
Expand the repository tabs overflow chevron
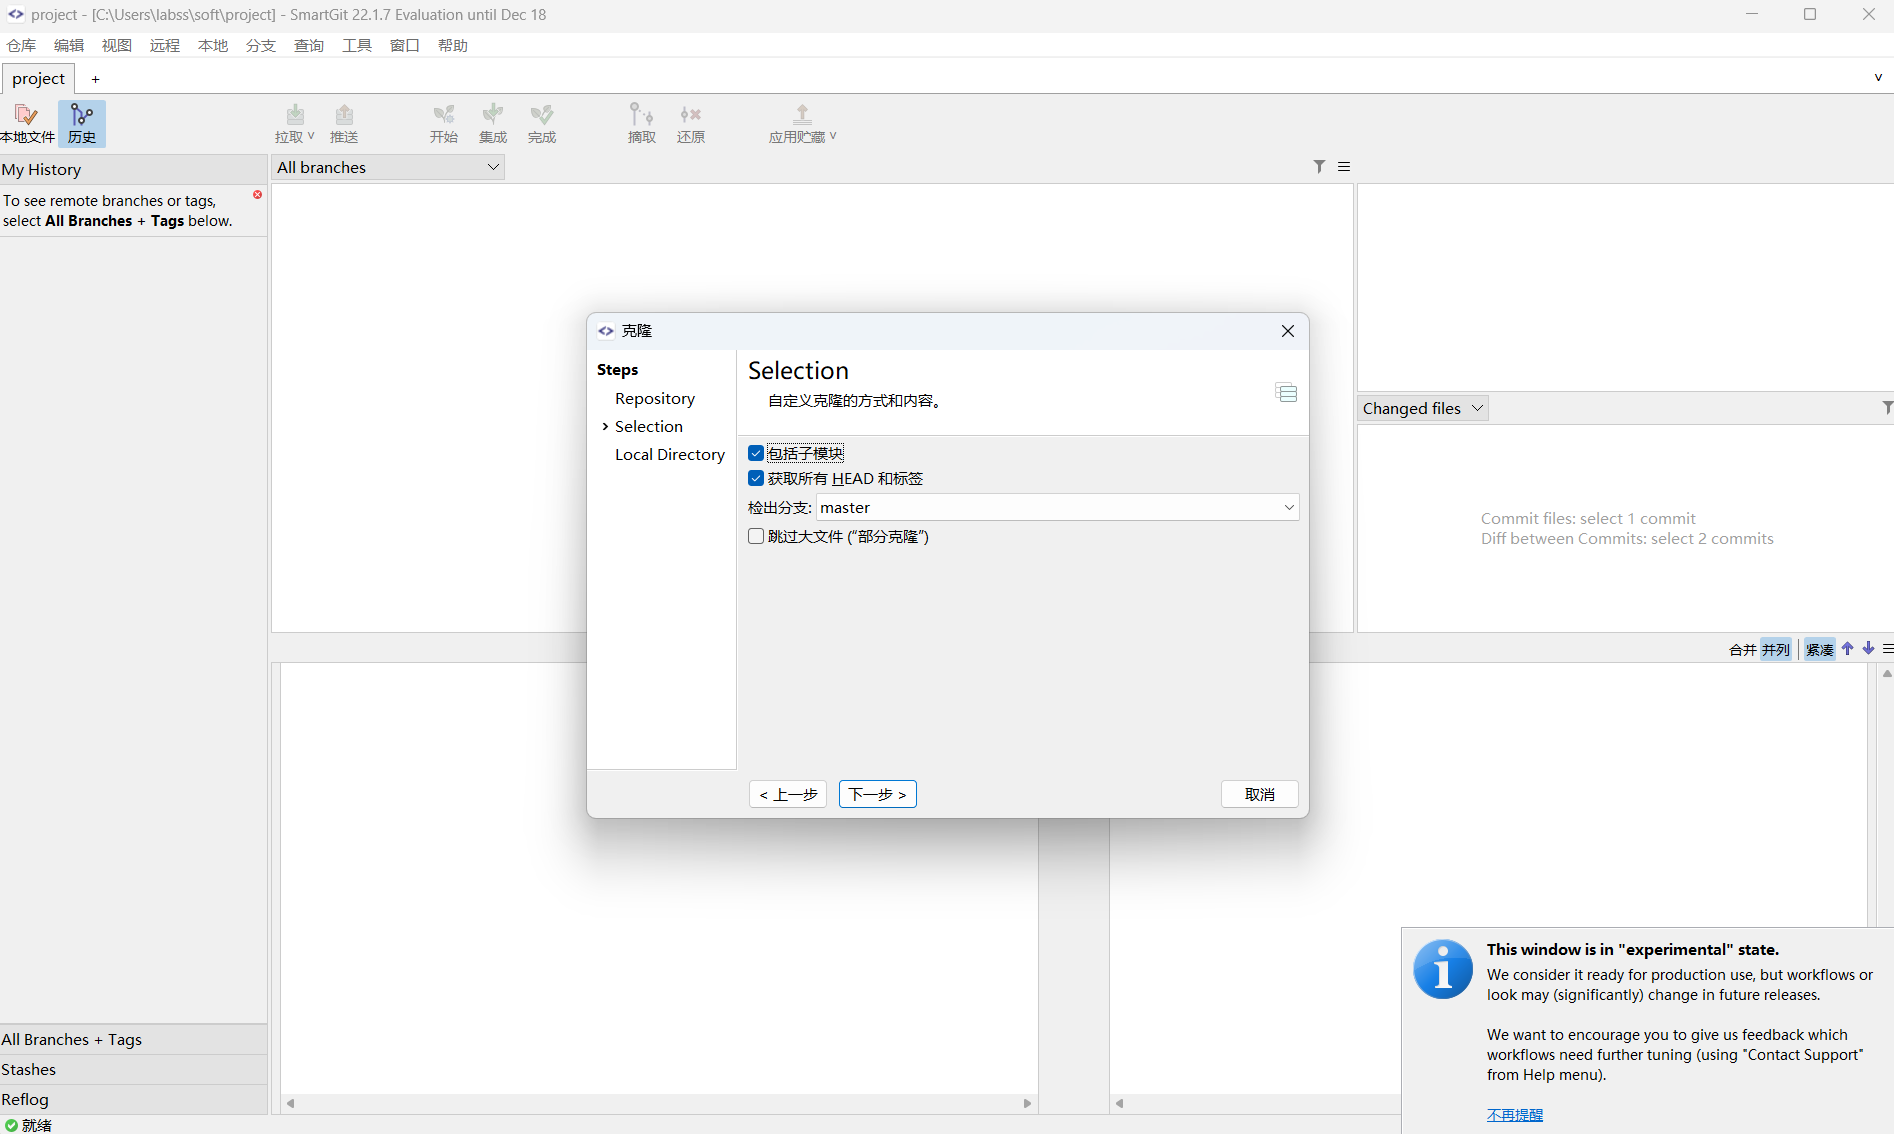pyautogui.click(x=1878, y=78)
